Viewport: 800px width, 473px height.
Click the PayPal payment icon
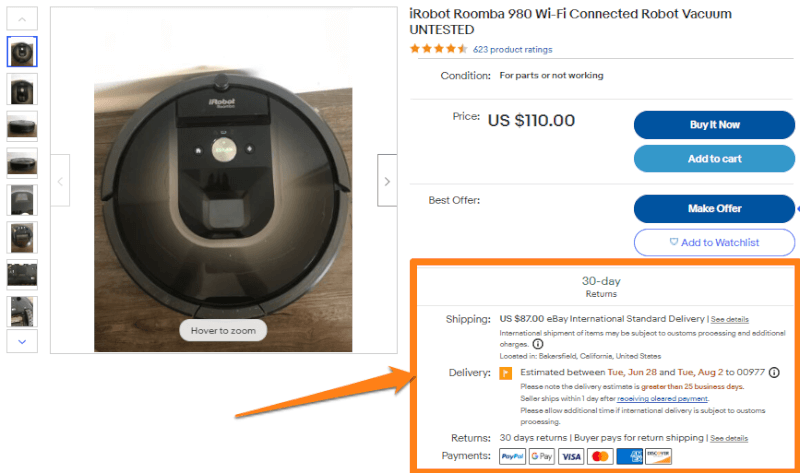512,456
